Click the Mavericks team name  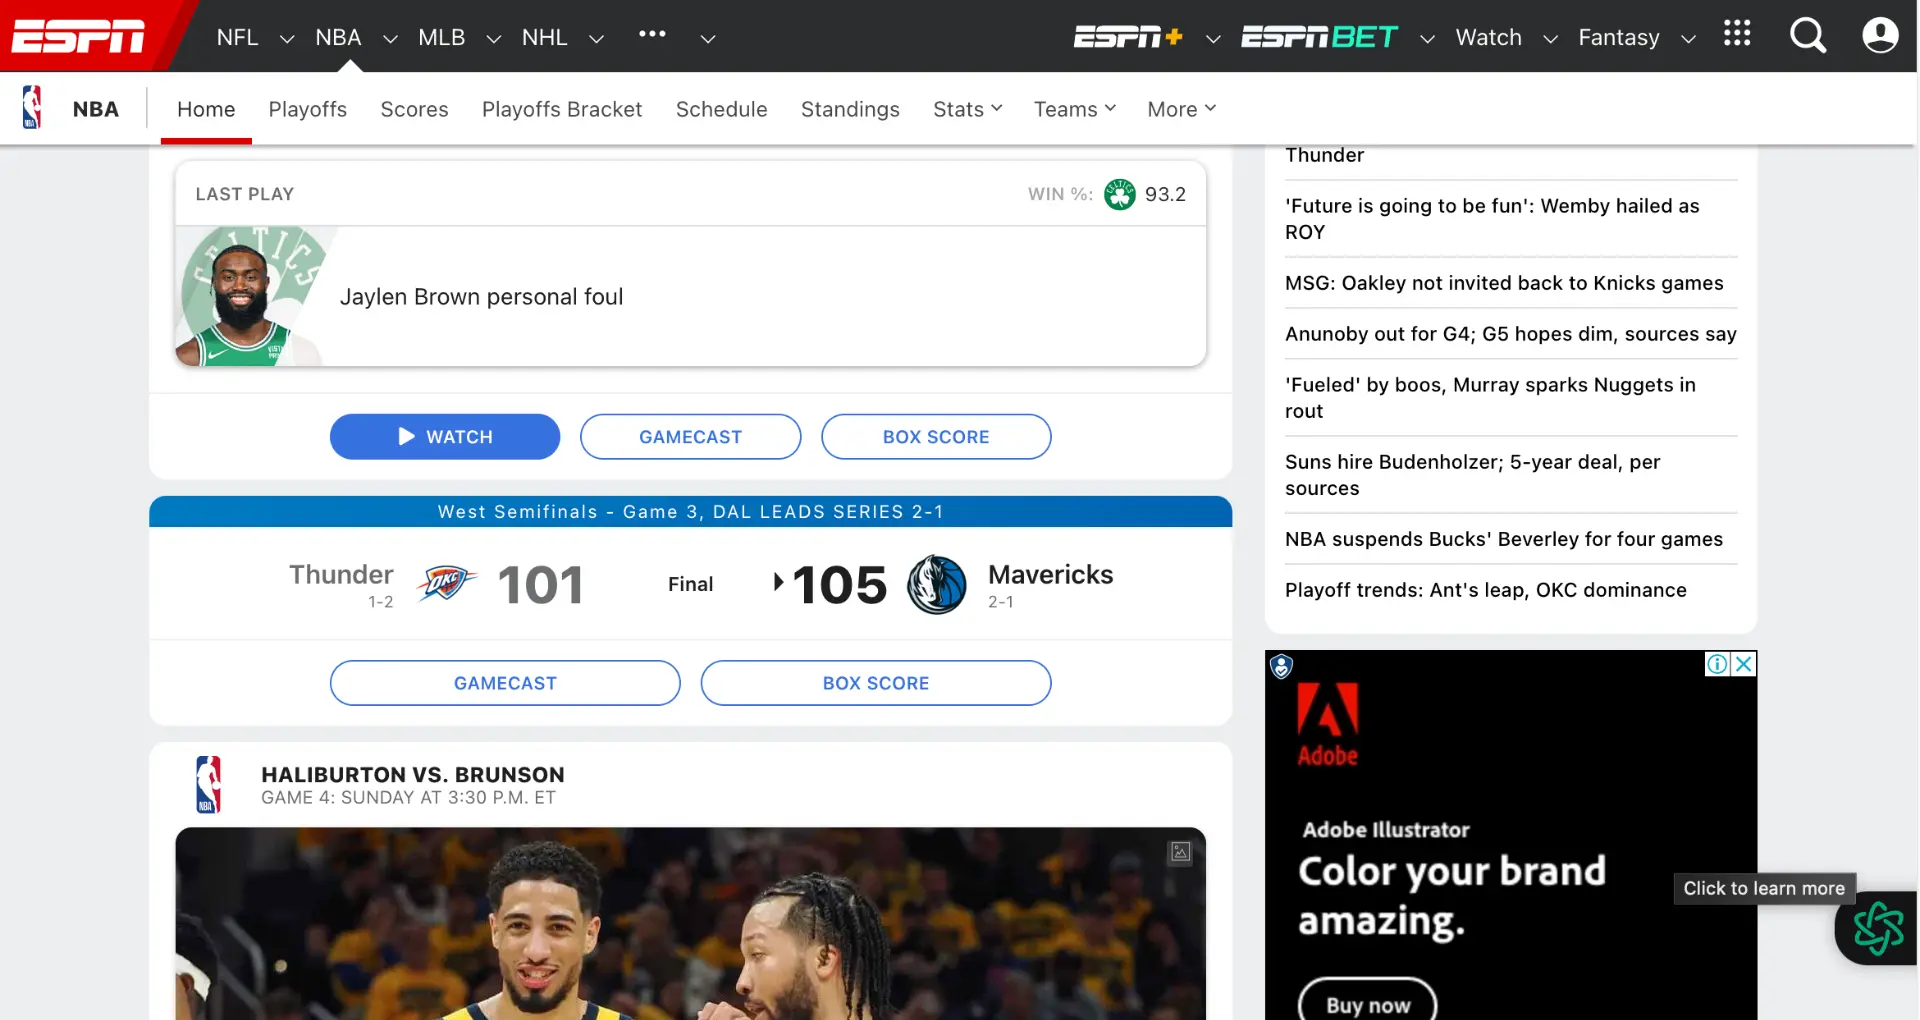[x=1050, y=575]
